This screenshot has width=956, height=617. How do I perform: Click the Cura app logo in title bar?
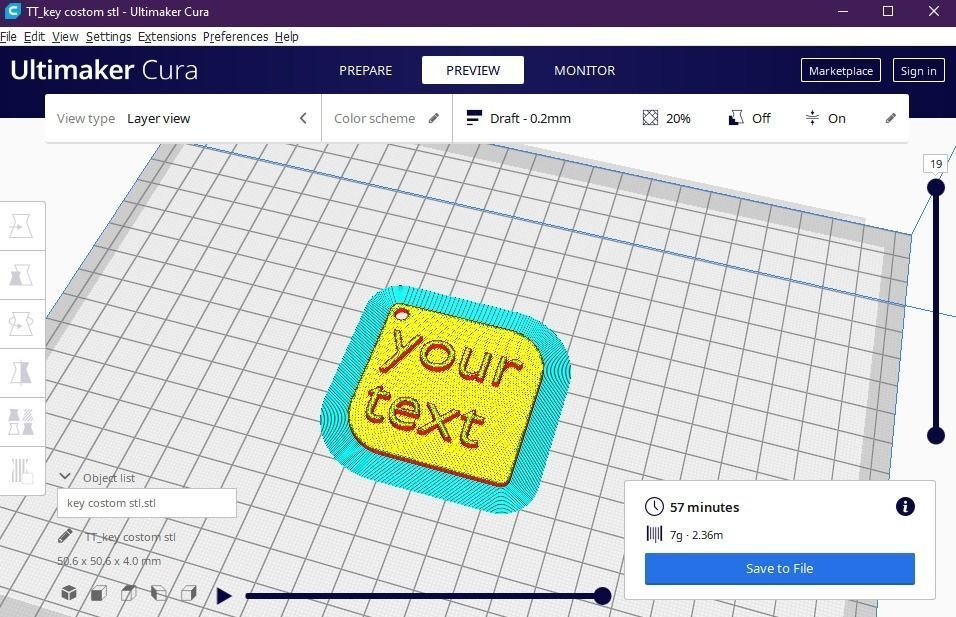12,11
